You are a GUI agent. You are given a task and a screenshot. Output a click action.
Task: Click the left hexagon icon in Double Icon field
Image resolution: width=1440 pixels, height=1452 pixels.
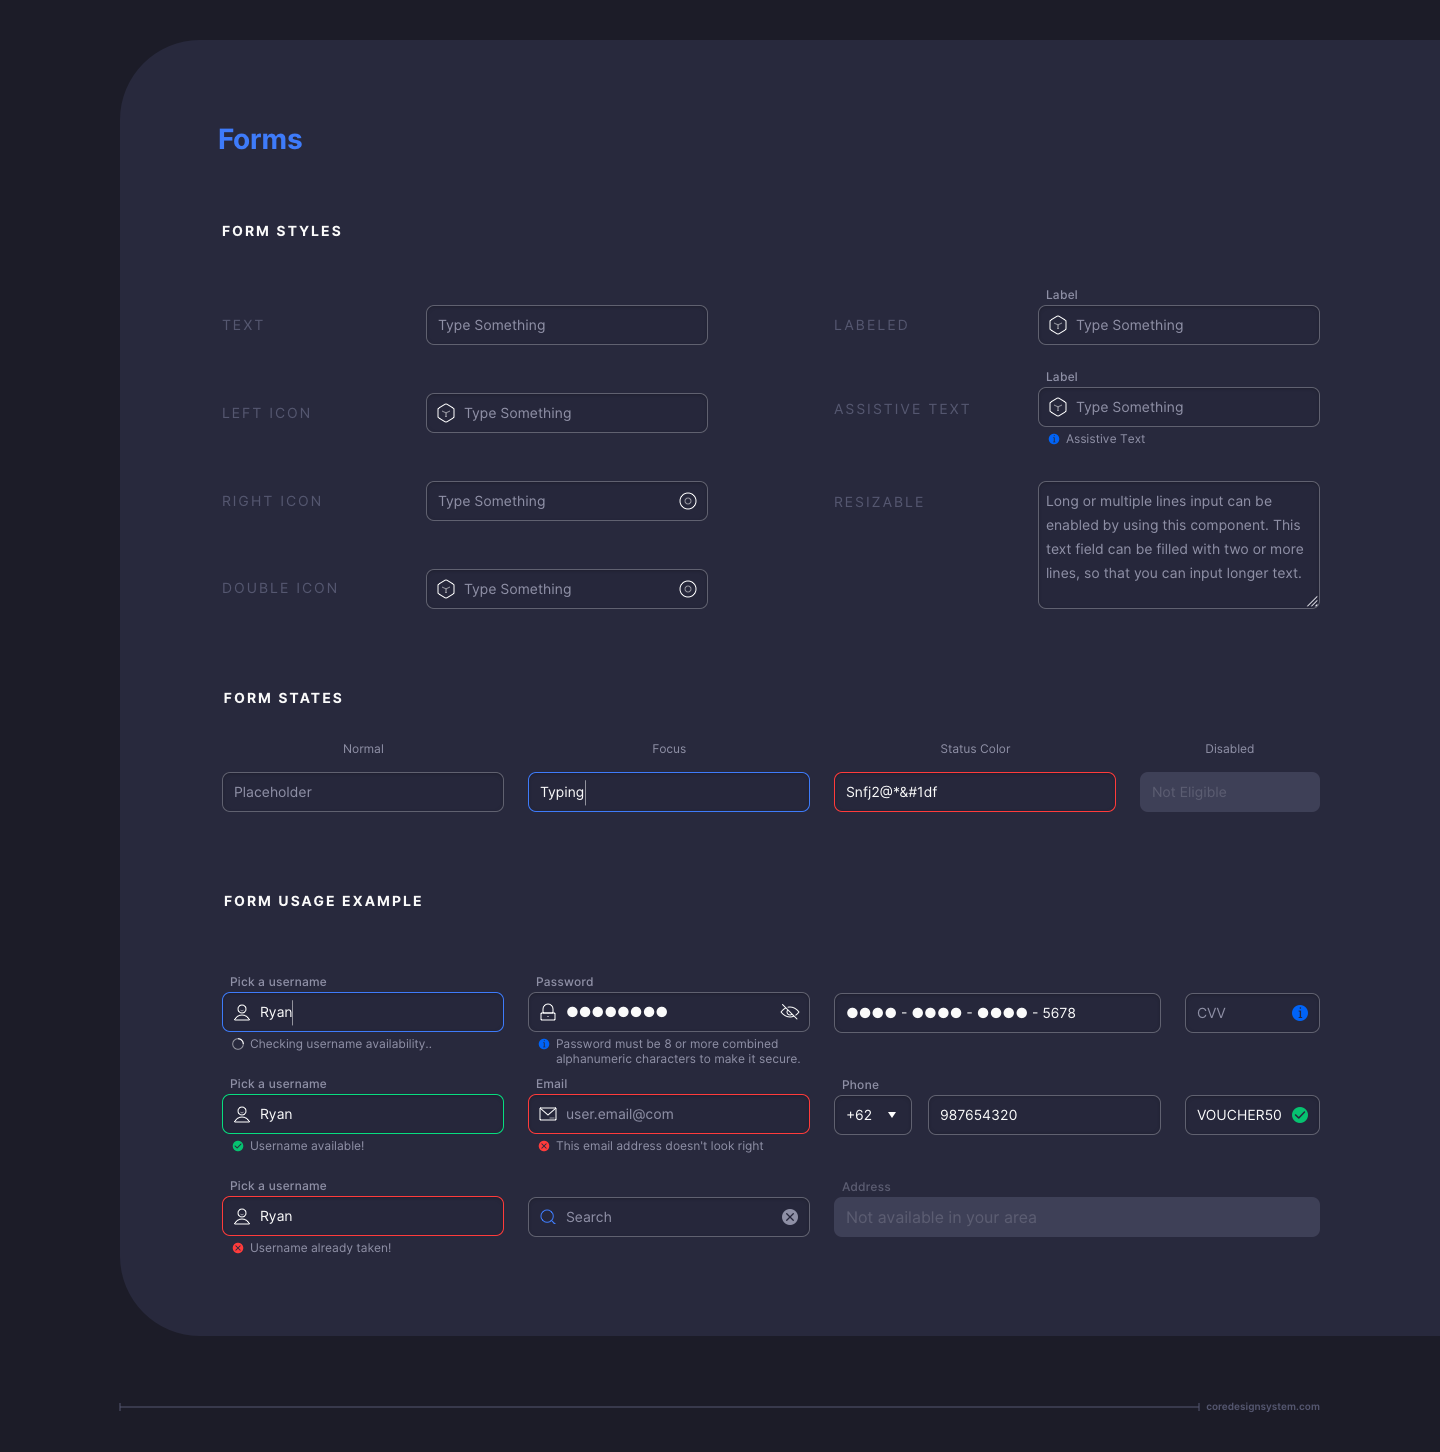tap(447, 589)
